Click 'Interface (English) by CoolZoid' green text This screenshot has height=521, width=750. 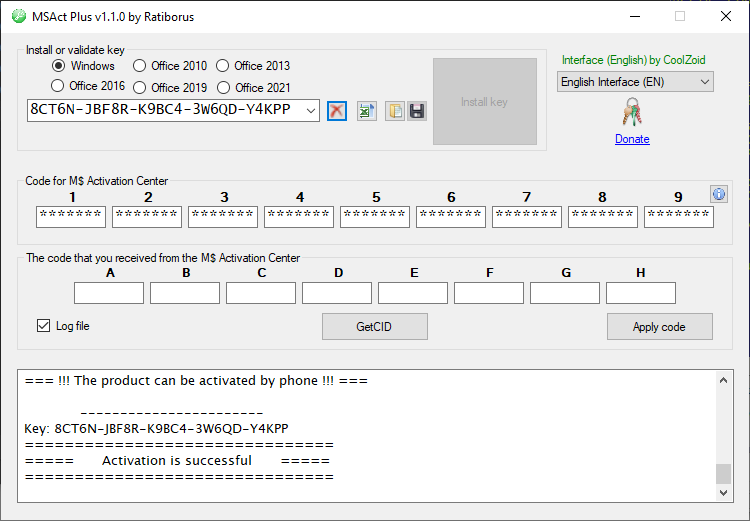pos(634,60)
